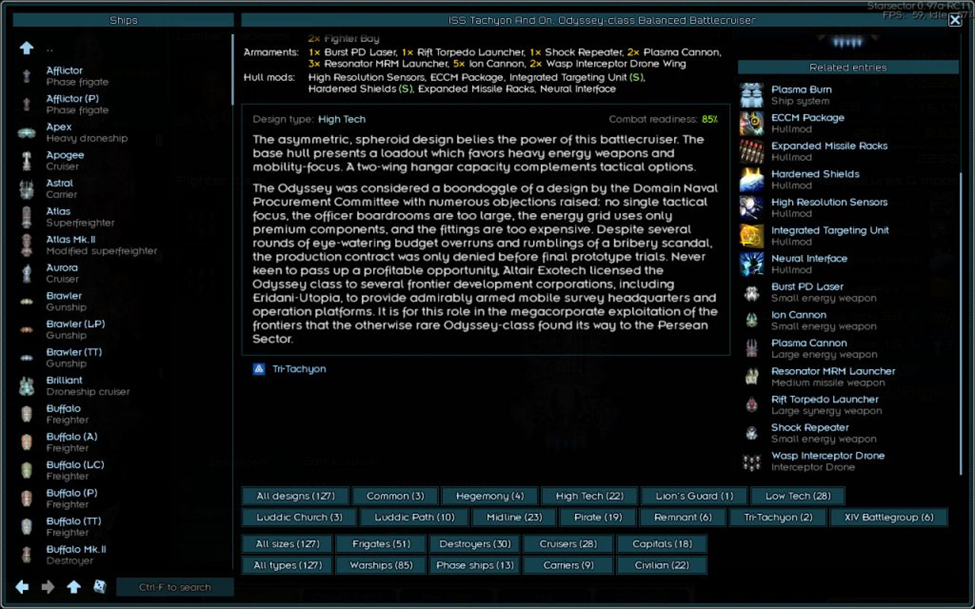The image size is (975, 609).
Task: Toggle the Phase ships type filter
Action: point(475,565)
